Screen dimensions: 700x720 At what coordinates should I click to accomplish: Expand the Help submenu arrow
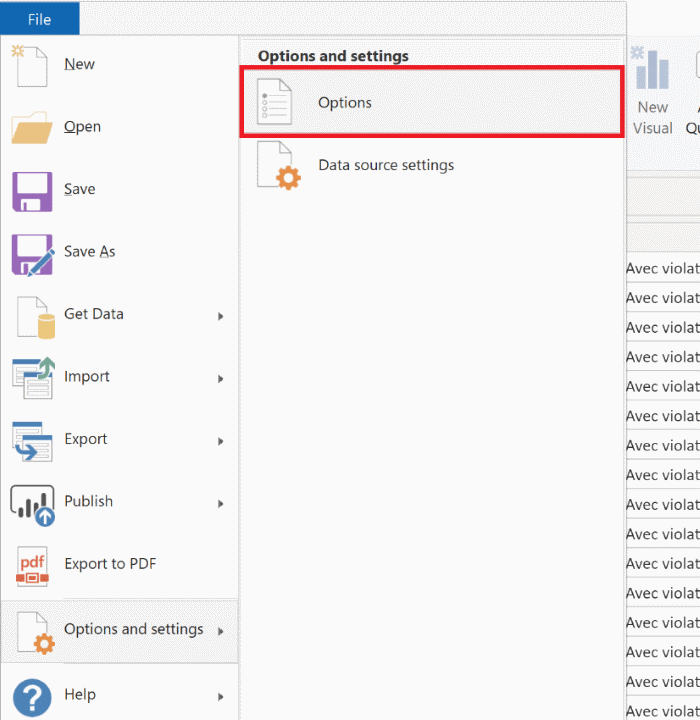coord(220,697)
